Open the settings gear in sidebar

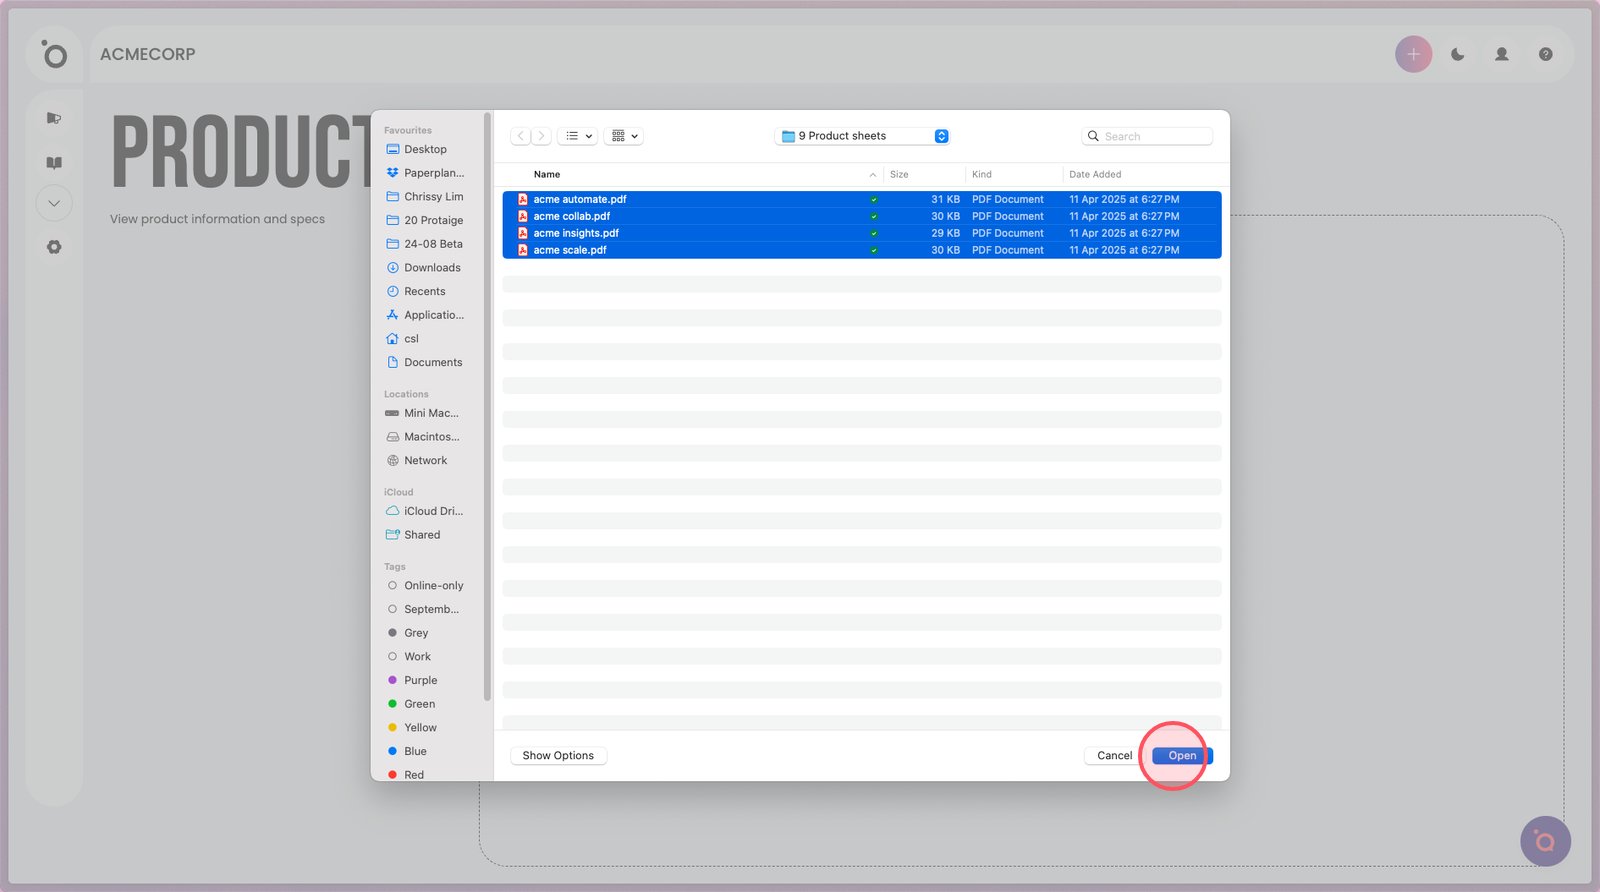[54, 247]
